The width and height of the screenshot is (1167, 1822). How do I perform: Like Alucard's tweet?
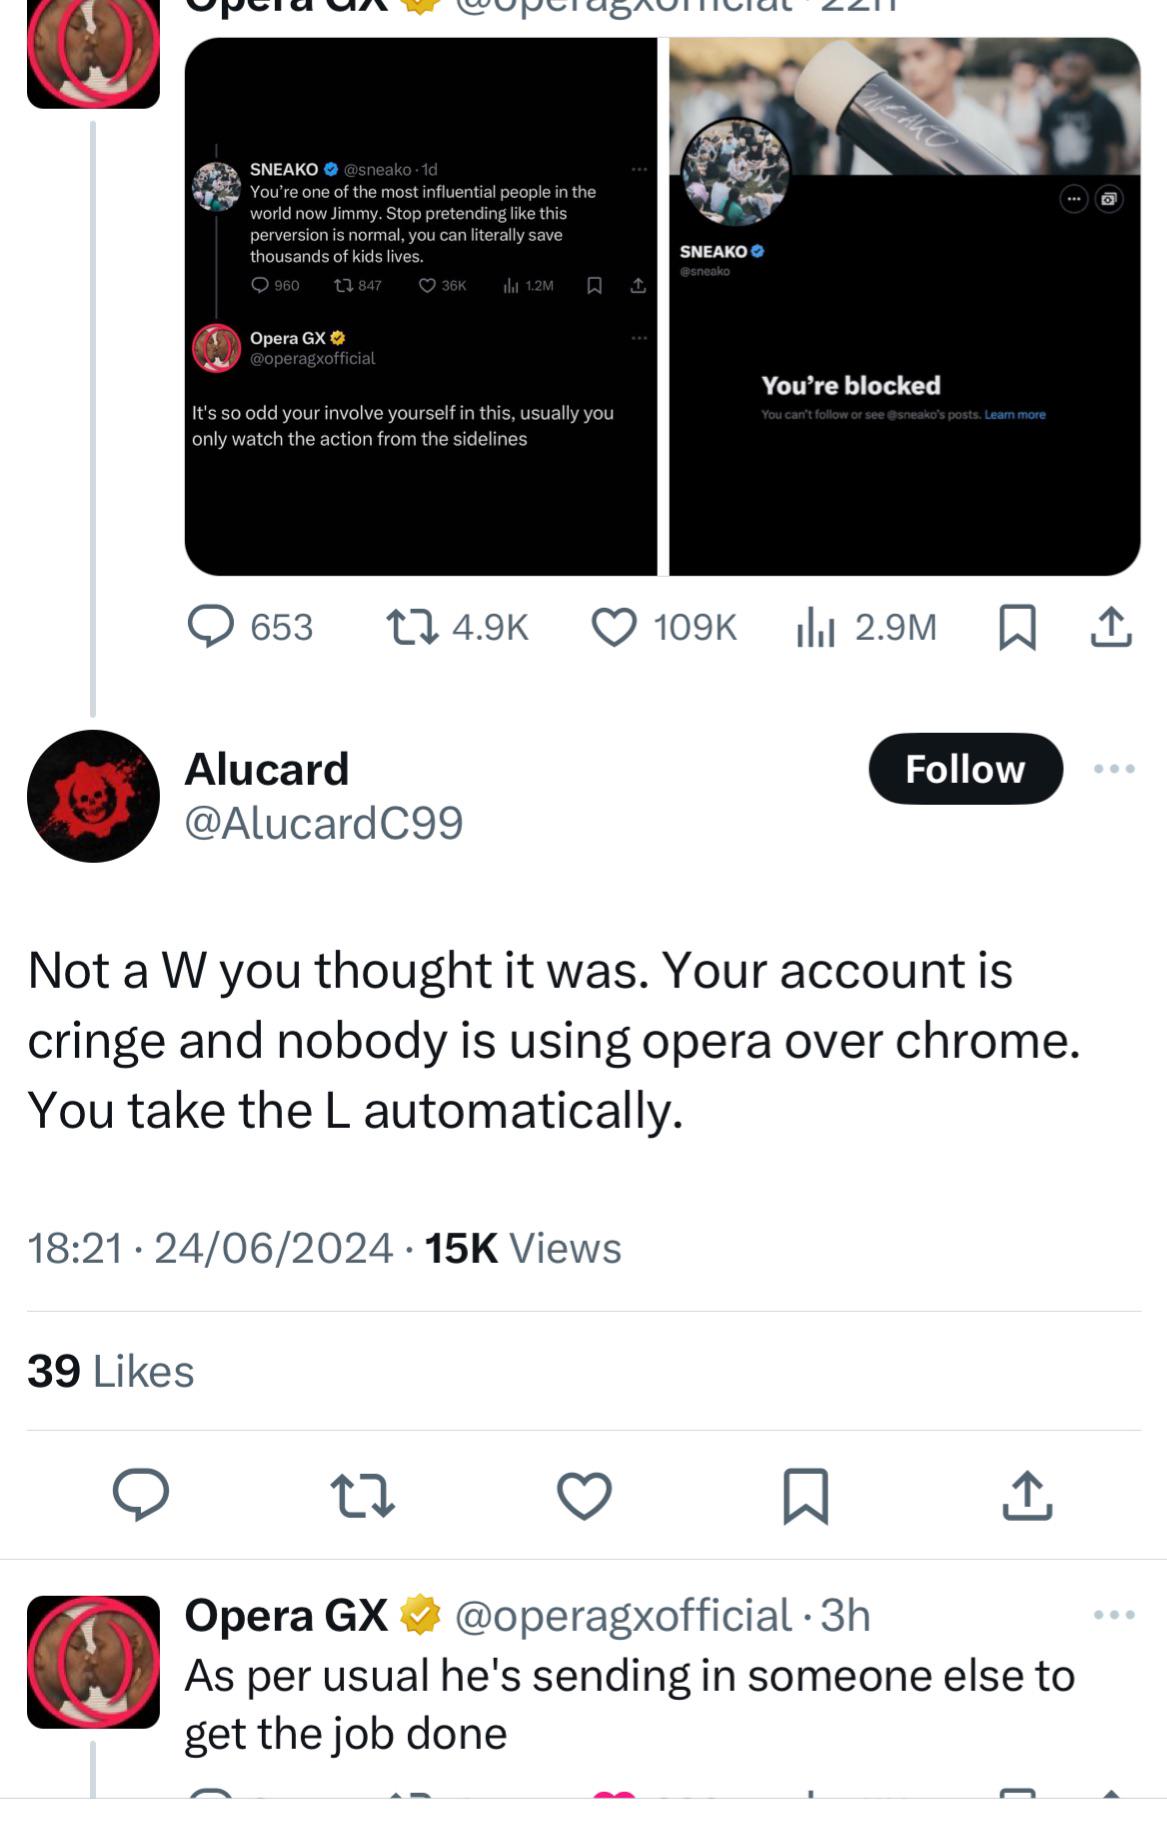584,1495
